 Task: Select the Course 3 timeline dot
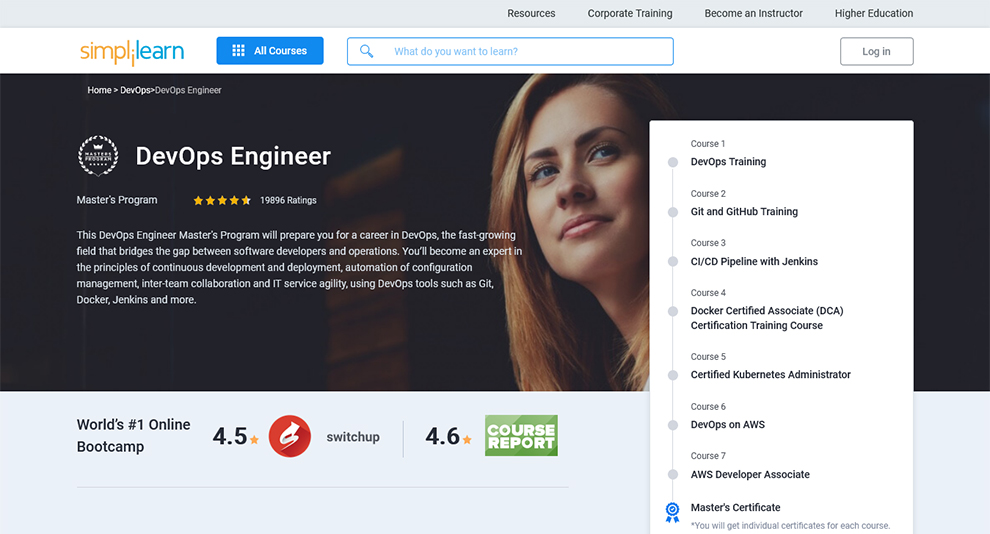pyautogui.click(x=673, y=261)
